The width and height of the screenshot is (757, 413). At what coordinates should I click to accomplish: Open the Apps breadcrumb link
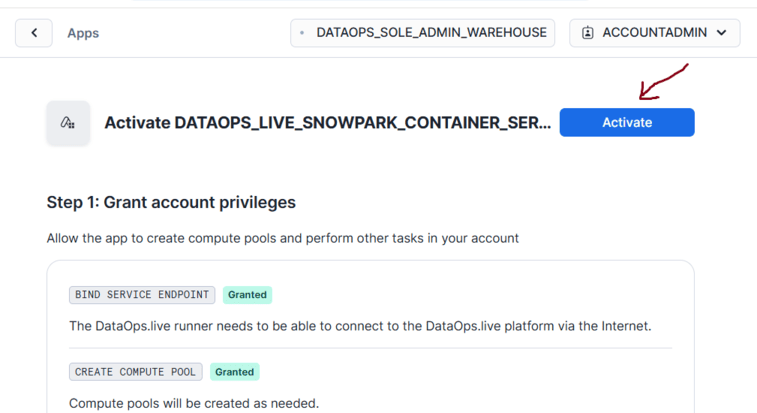(x=83, y=33)
